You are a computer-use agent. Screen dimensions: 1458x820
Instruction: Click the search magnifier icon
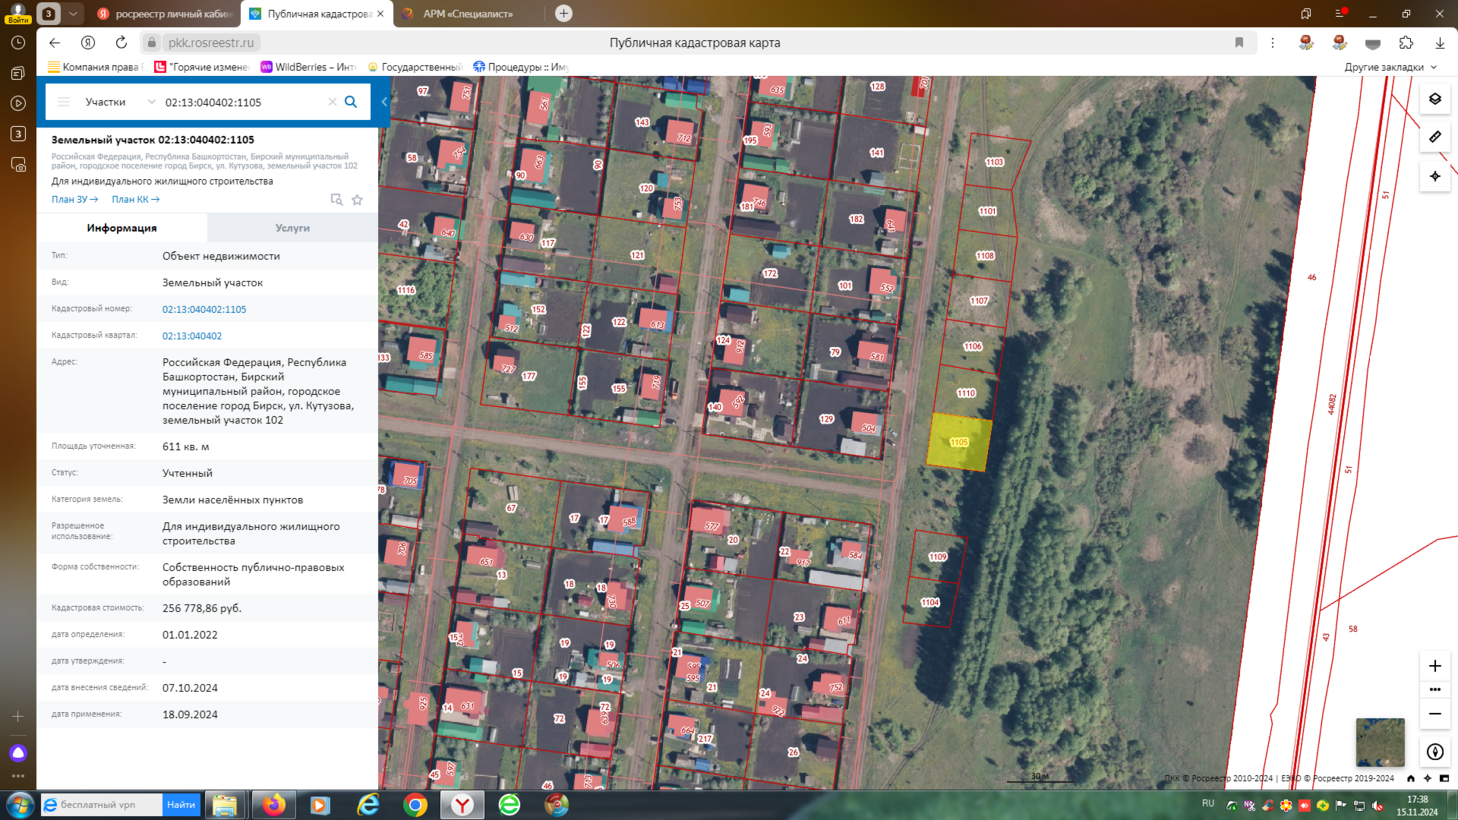[351, 102]
